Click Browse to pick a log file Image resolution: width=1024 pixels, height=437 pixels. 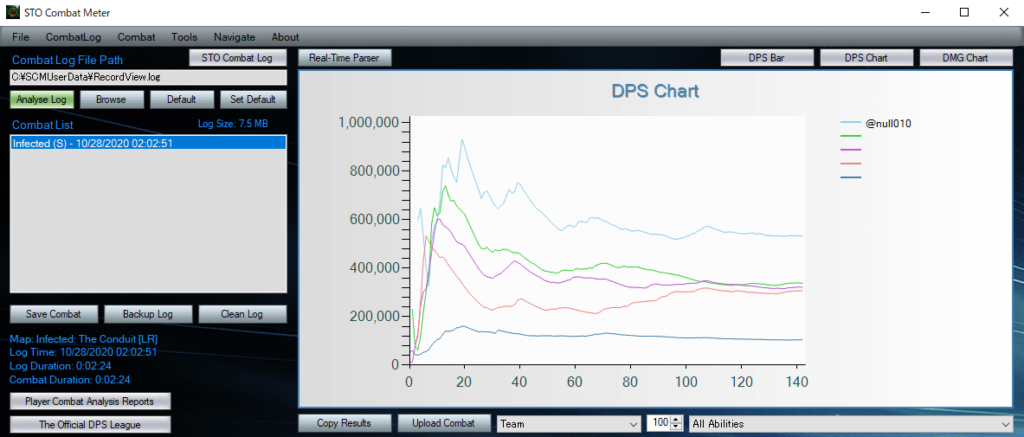coord(111,100)
